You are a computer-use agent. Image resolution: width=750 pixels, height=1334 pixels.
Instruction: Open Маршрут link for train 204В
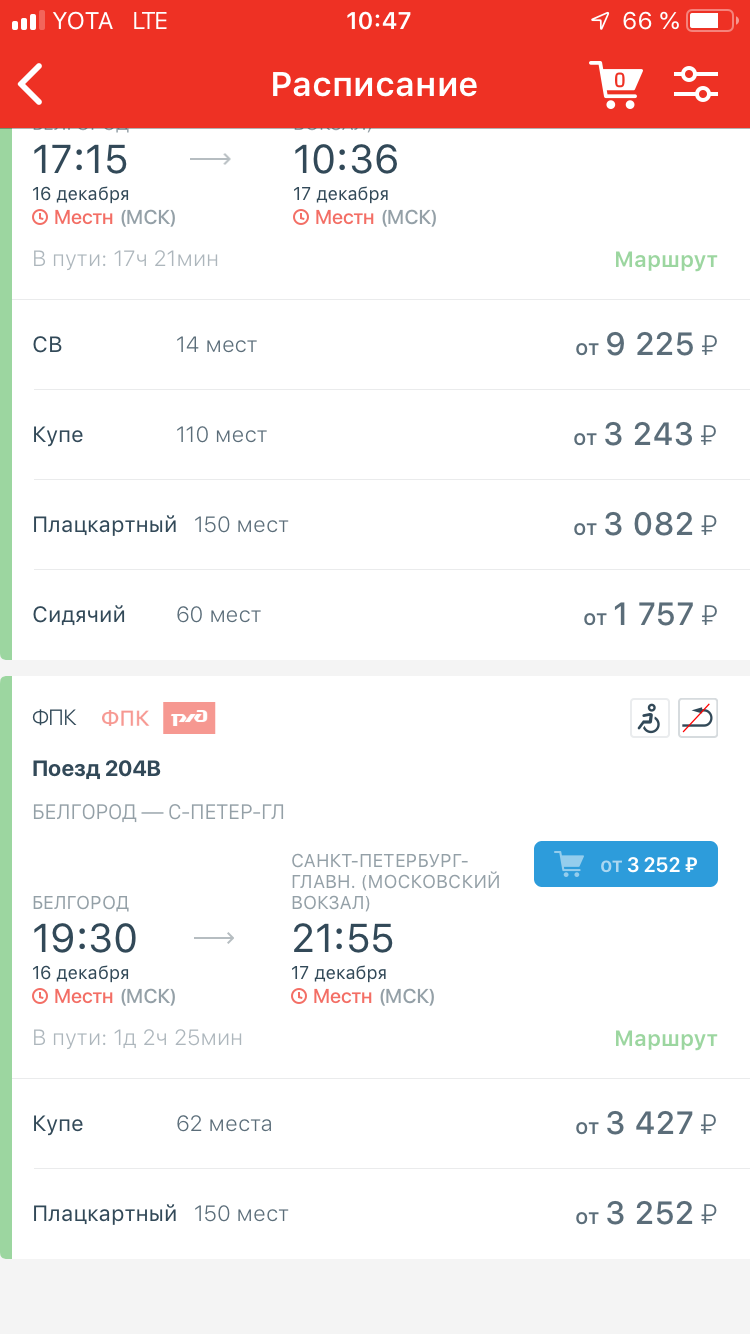(x=665, y=1039)
